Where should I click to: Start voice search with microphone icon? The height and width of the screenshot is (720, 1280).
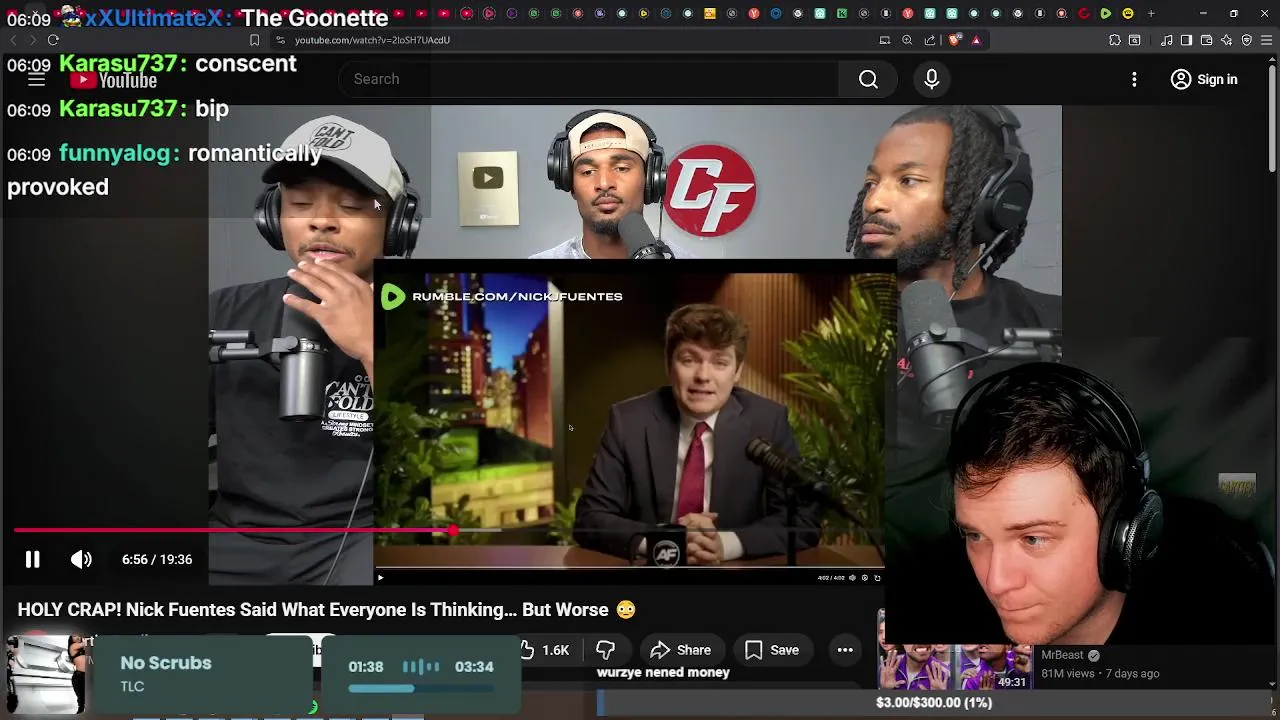pyautogui.click(x=931, y=79)
